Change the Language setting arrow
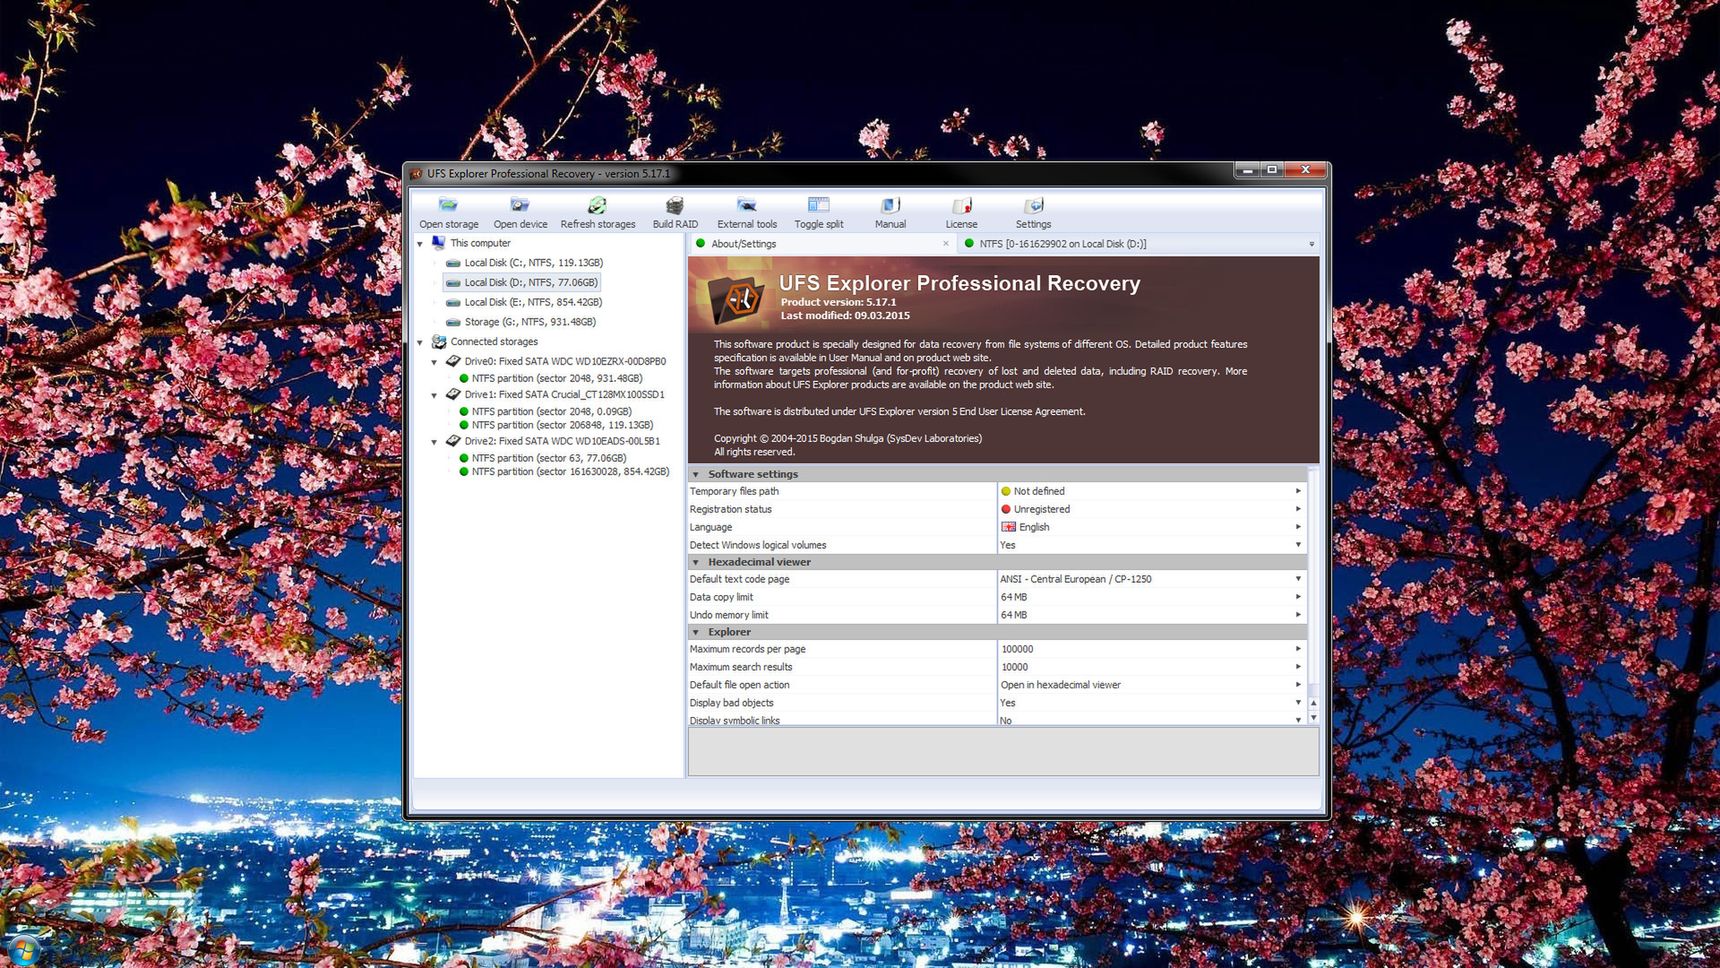The image size is (1720, 968). tap(1298, 527)
